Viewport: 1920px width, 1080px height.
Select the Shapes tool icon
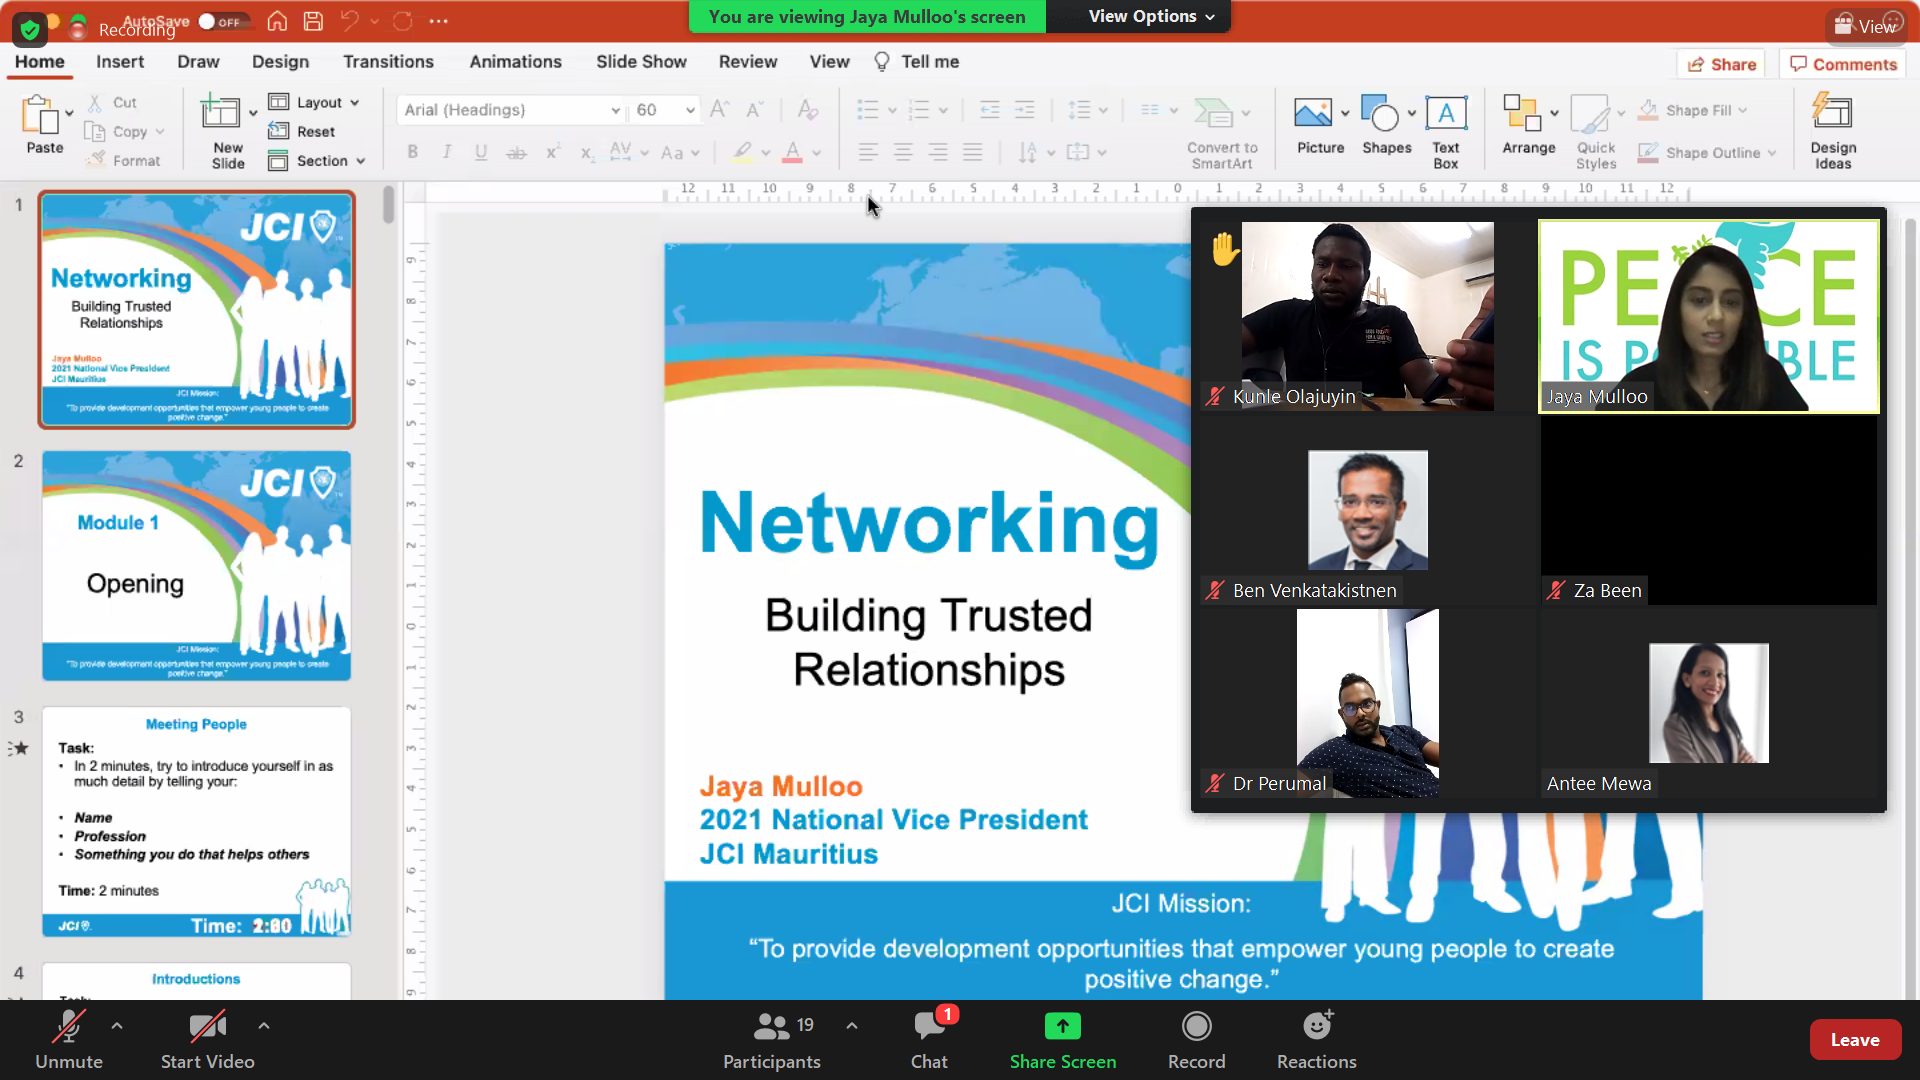1380,114
